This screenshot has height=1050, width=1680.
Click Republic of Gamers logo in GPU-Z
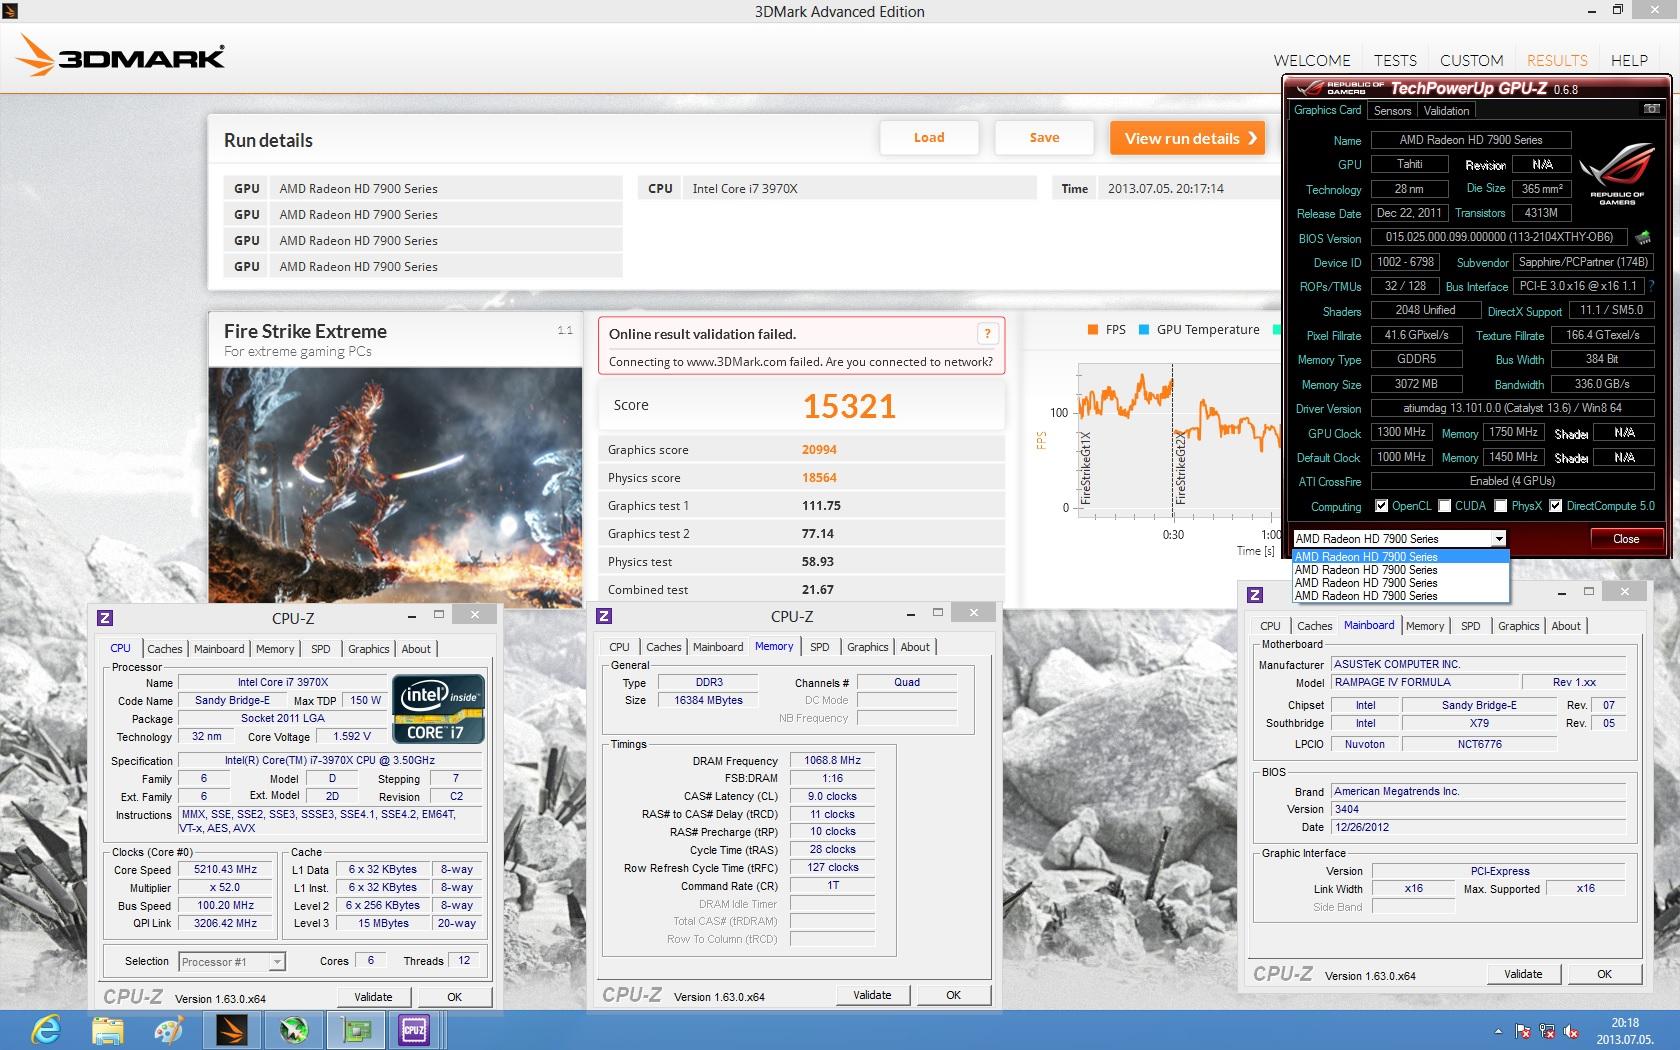(1617, 175)
